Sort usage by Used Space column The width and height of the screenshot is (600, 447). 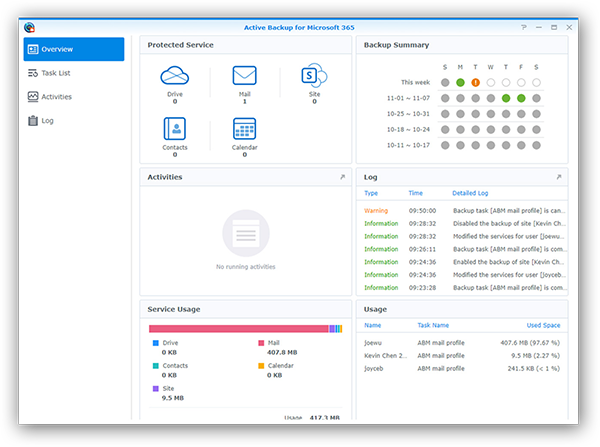[x=543, y=325]
